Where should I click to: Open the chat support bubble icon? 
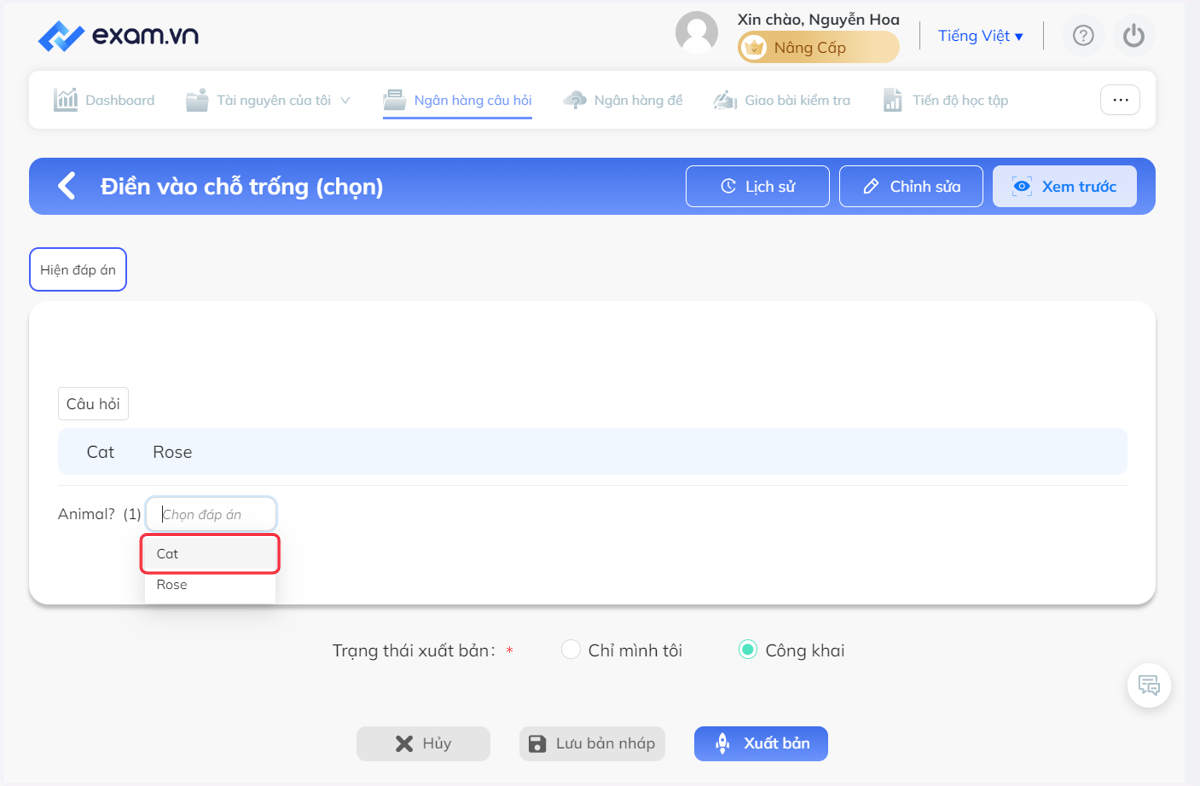pos(1149,686)
